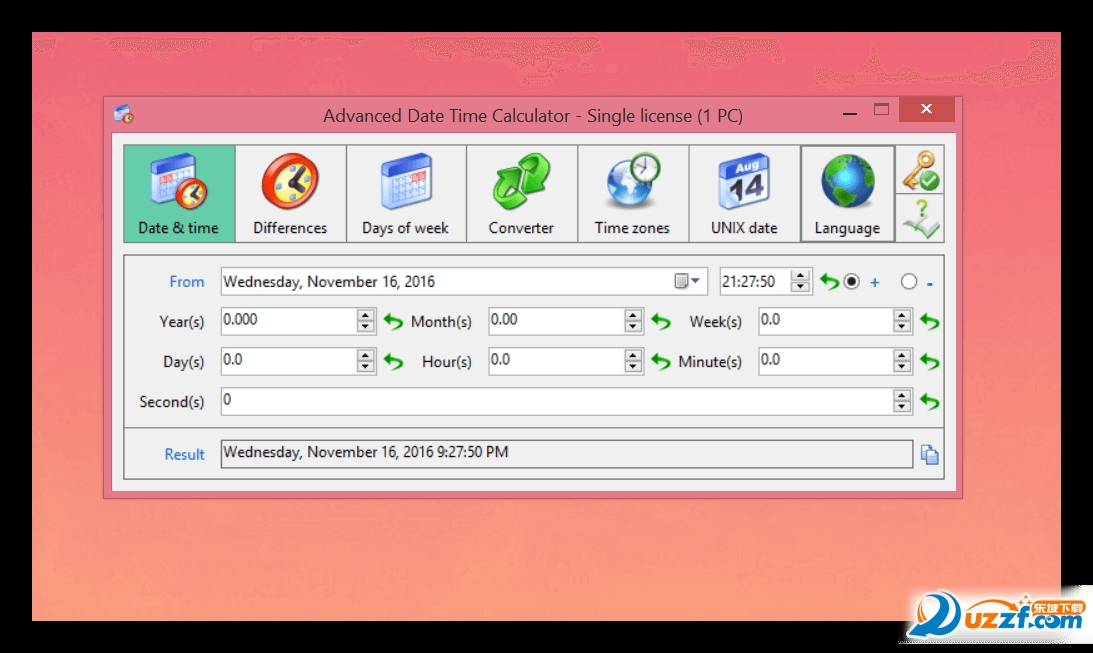Open the Days of week tab
1093x653 pixels.
(406, 194)
